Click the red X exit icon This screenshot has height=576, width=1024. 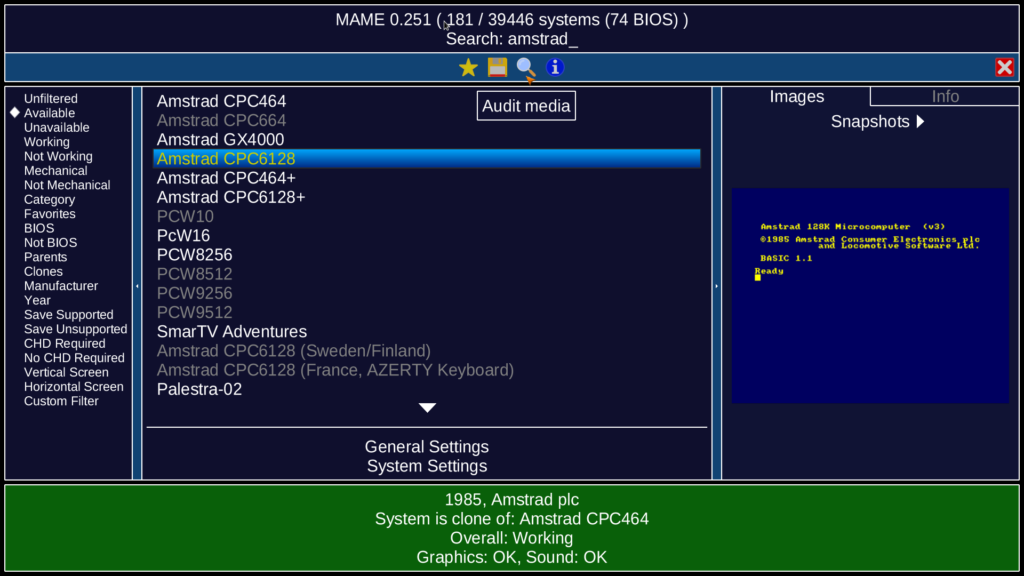pyautogui.click(x=1004, y=67)
